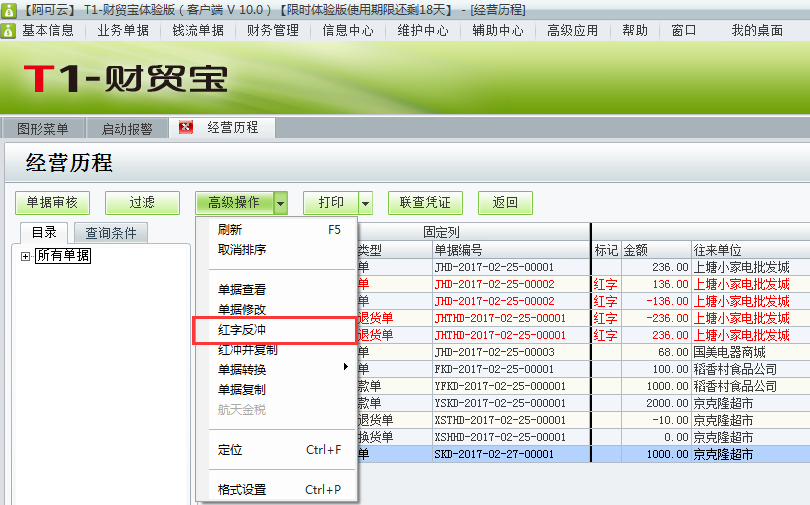Select document JHD-2017-02-25-00001
The width and height of the screenshot is (810, 505).
tap(510, 267)
